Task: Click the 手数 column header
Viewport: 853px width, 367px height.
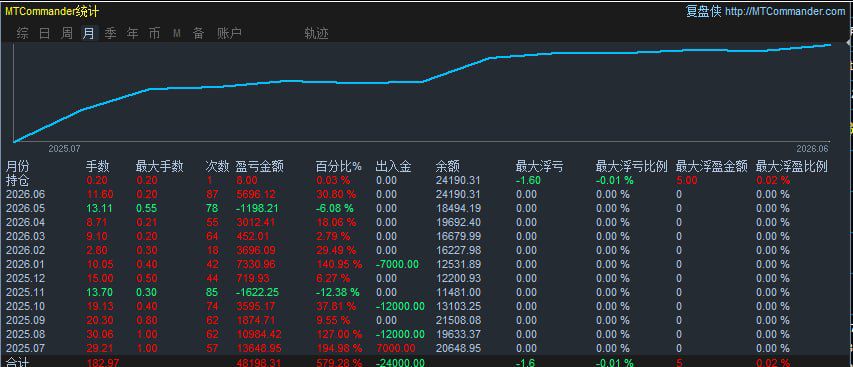Action: pyautogui.click(x=98, y=166)
